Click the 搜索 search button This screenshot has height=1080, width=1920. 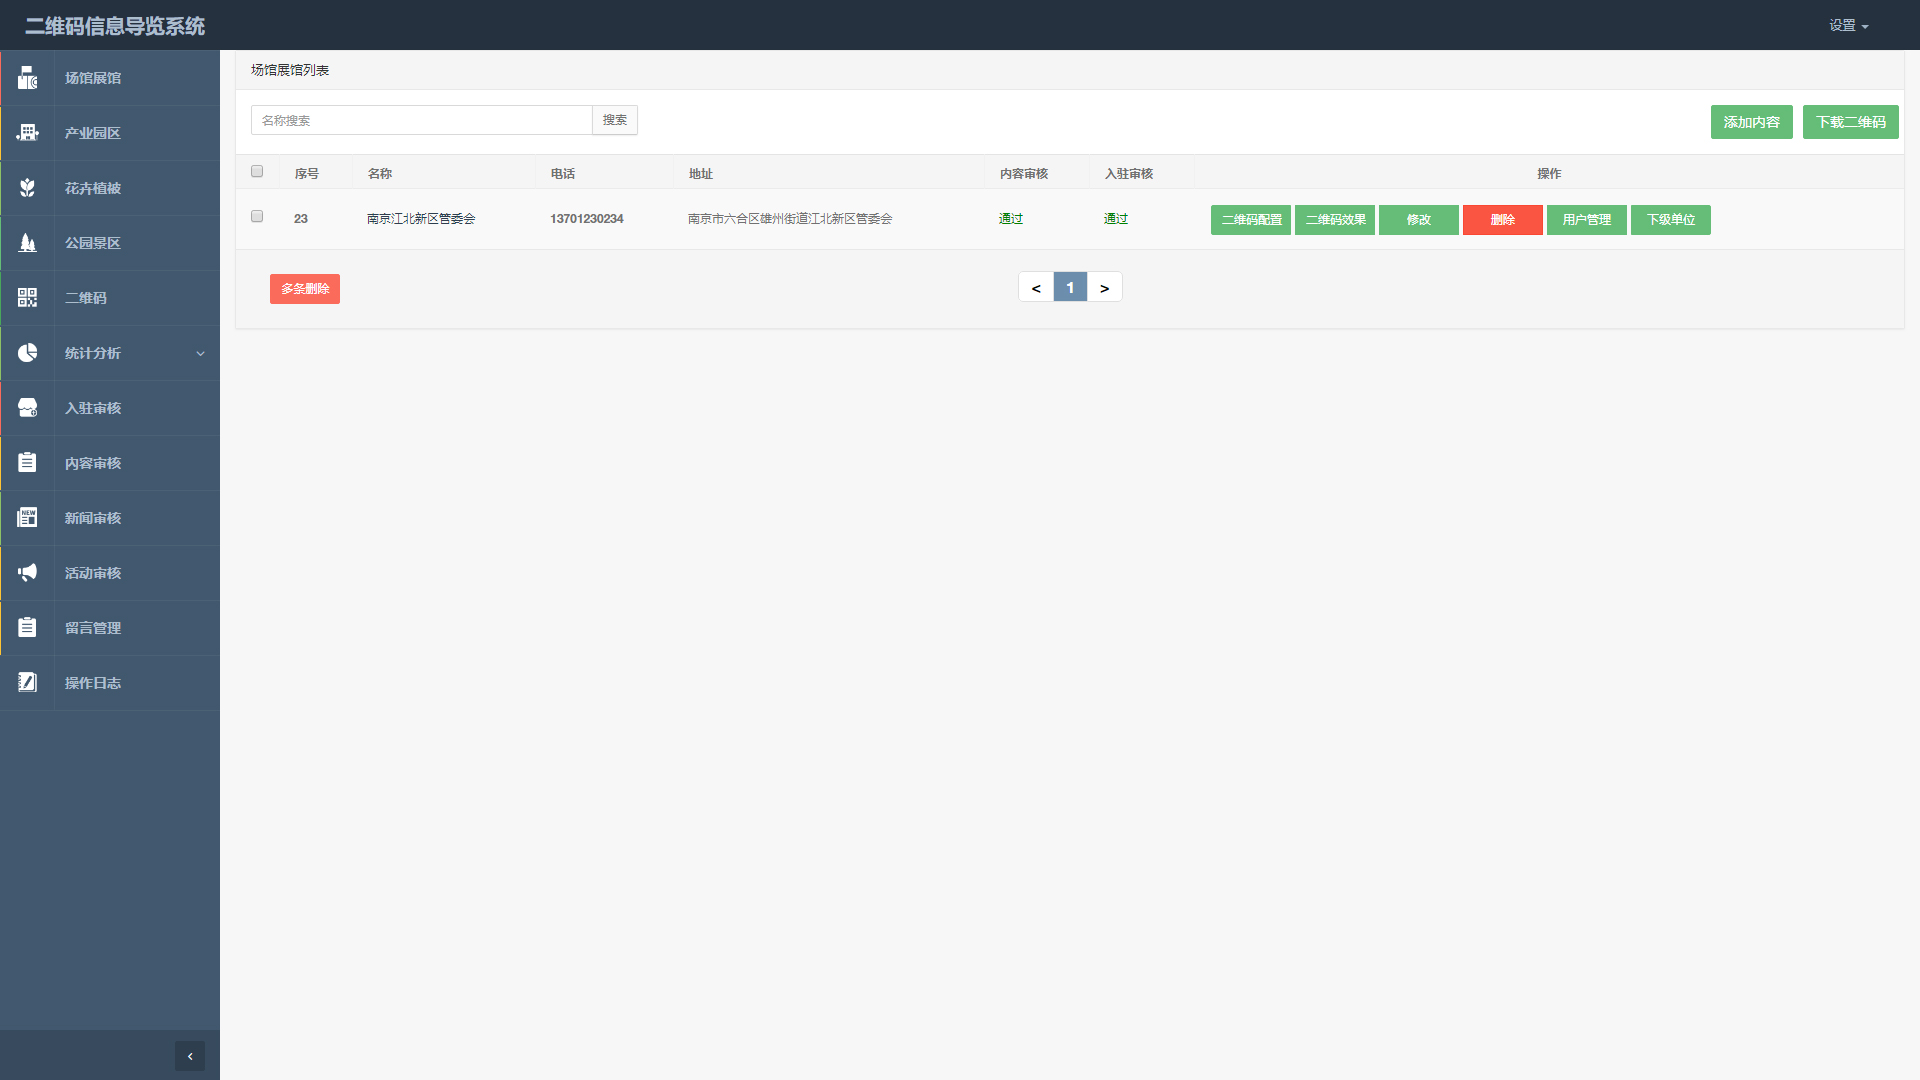click(x=615, y=120)
